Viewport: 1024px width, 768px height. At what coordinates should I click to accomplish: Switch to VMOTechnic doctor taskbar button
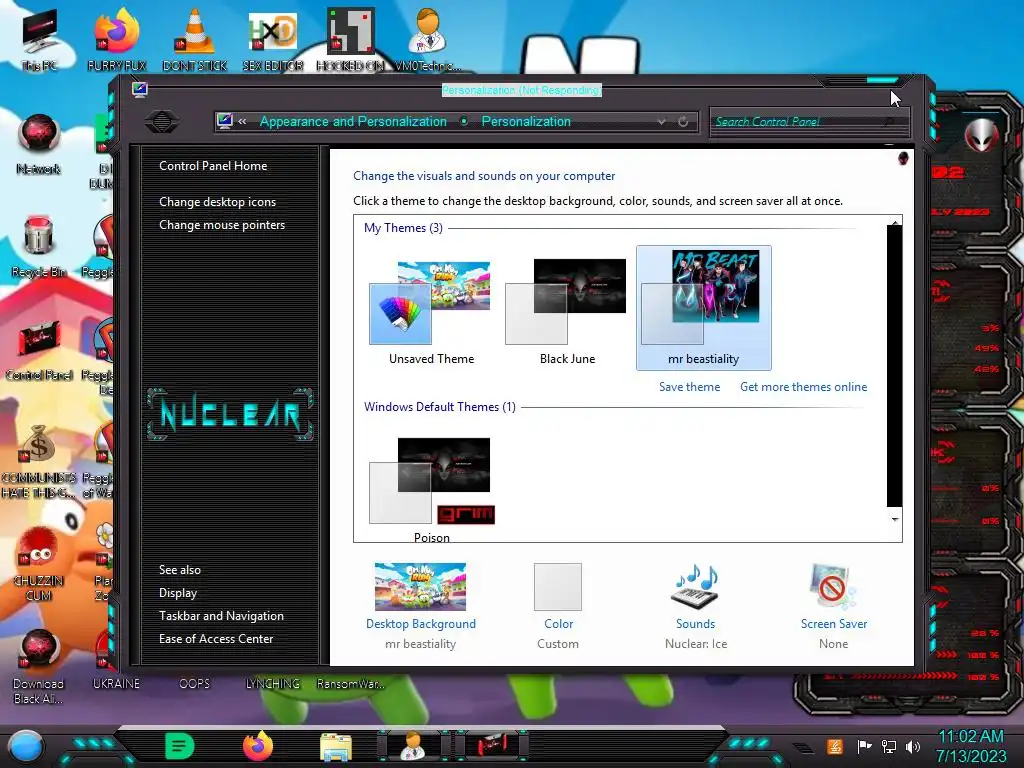tap(414, 746)
